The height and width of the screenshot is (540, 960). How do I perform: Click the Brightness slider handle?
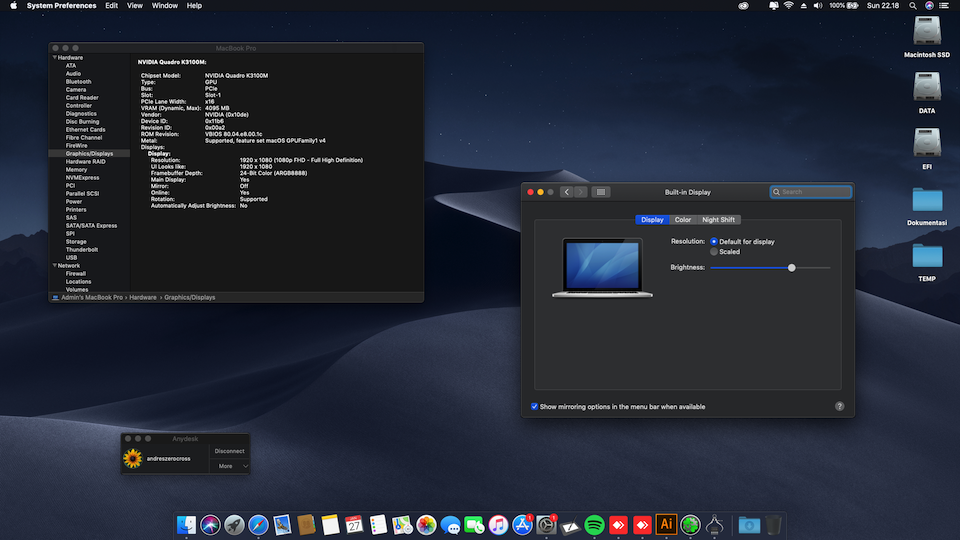coord(792,268)
